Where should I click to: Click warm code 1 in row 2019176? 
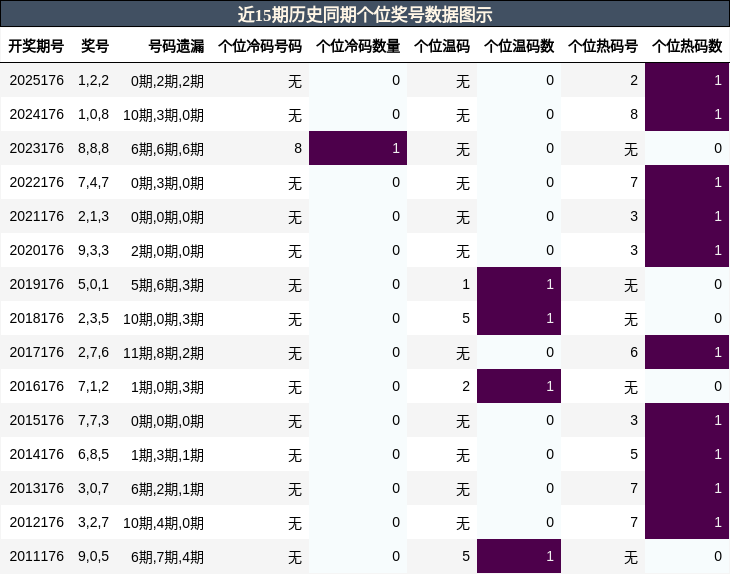pos(466,284)
